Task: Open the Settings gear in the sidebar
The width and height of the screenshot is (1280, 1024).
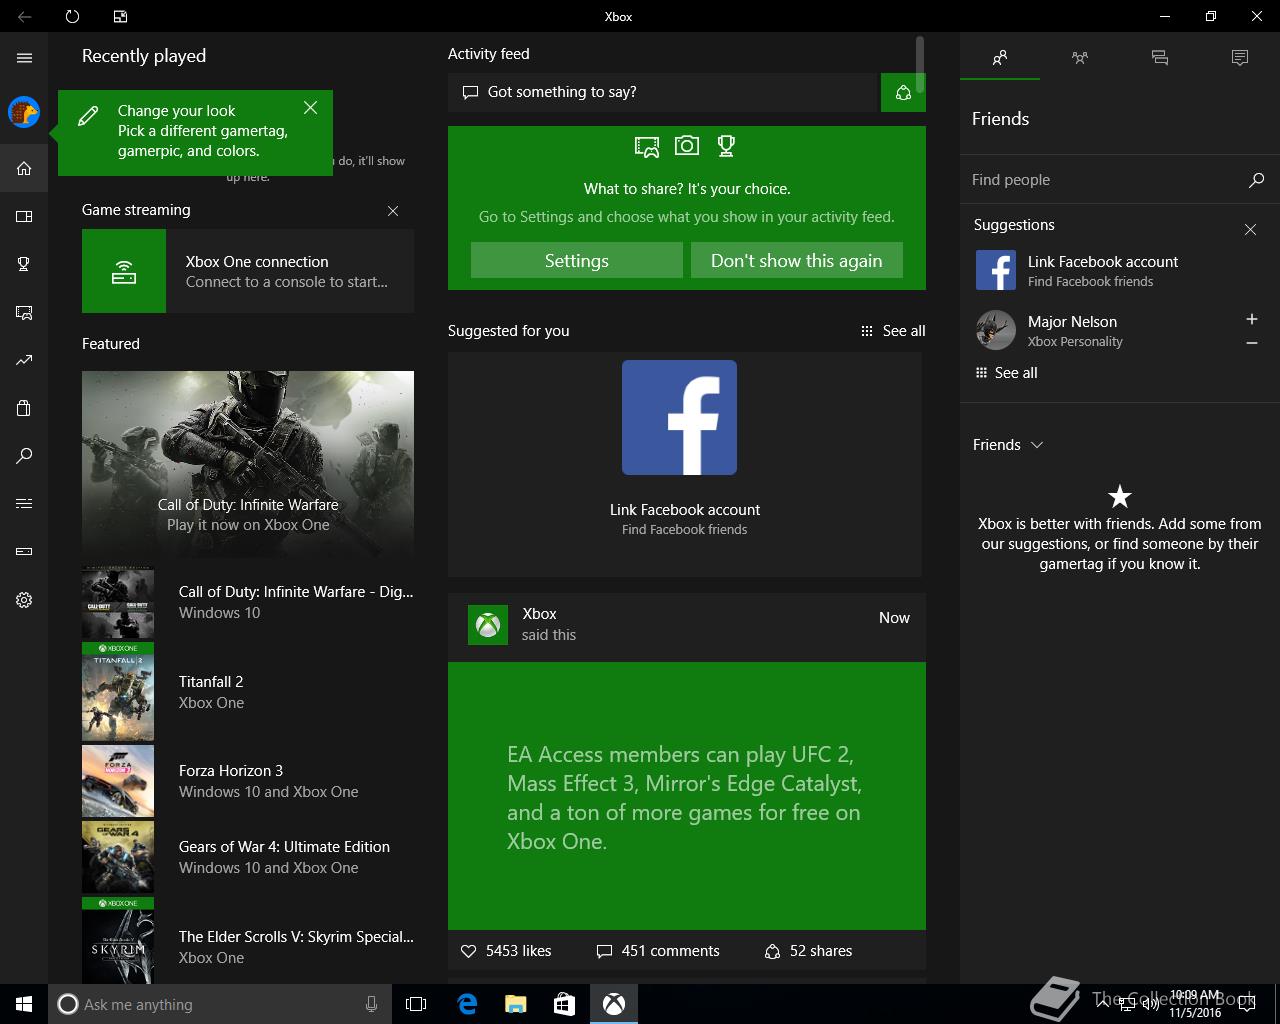Action: coord(24,600)
